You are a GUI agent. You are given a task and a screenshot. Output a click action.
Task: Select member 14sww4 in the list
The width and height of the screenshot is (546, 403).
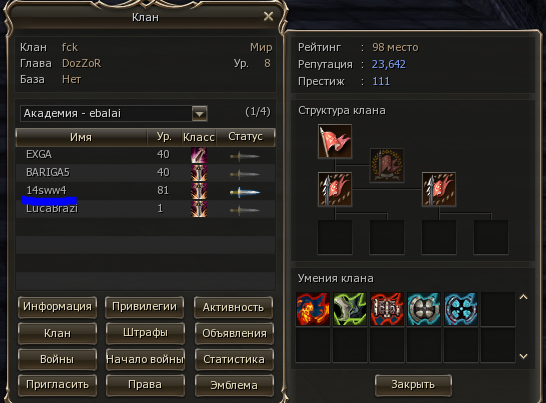tap(146, 191)
